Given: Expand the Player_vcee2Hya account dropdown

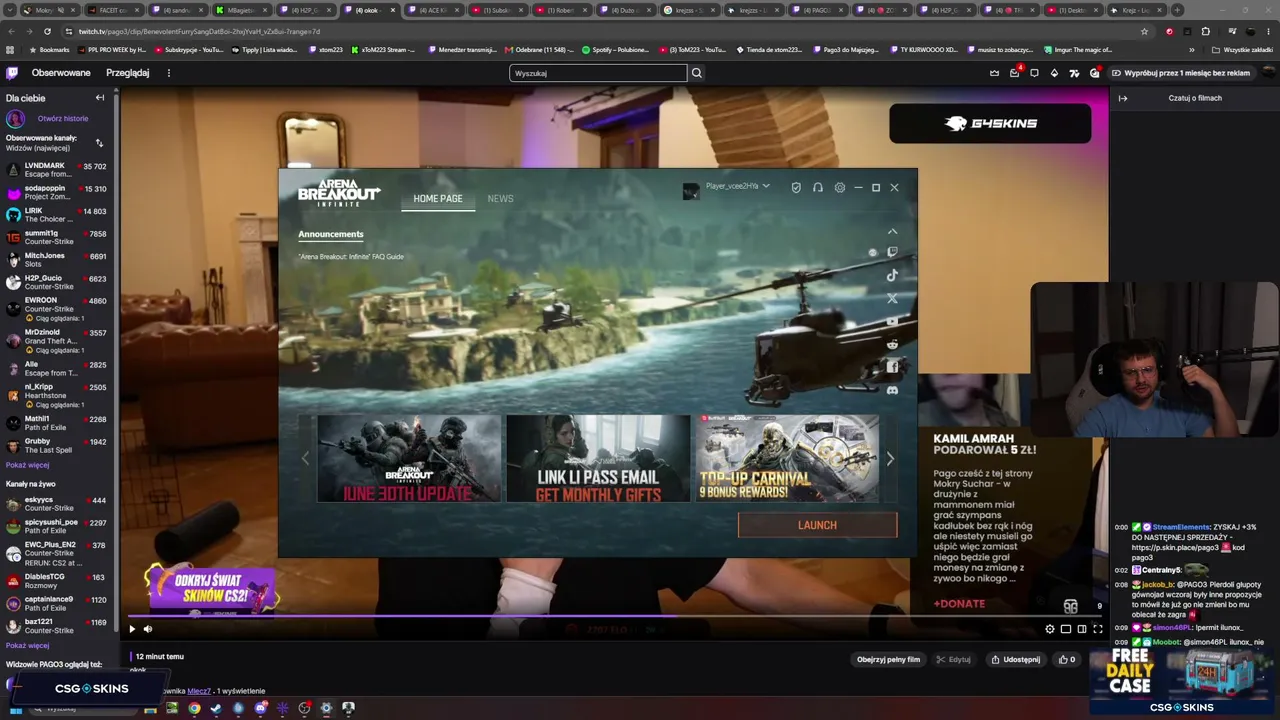Looking at the screenshot, I should point(766,186).
